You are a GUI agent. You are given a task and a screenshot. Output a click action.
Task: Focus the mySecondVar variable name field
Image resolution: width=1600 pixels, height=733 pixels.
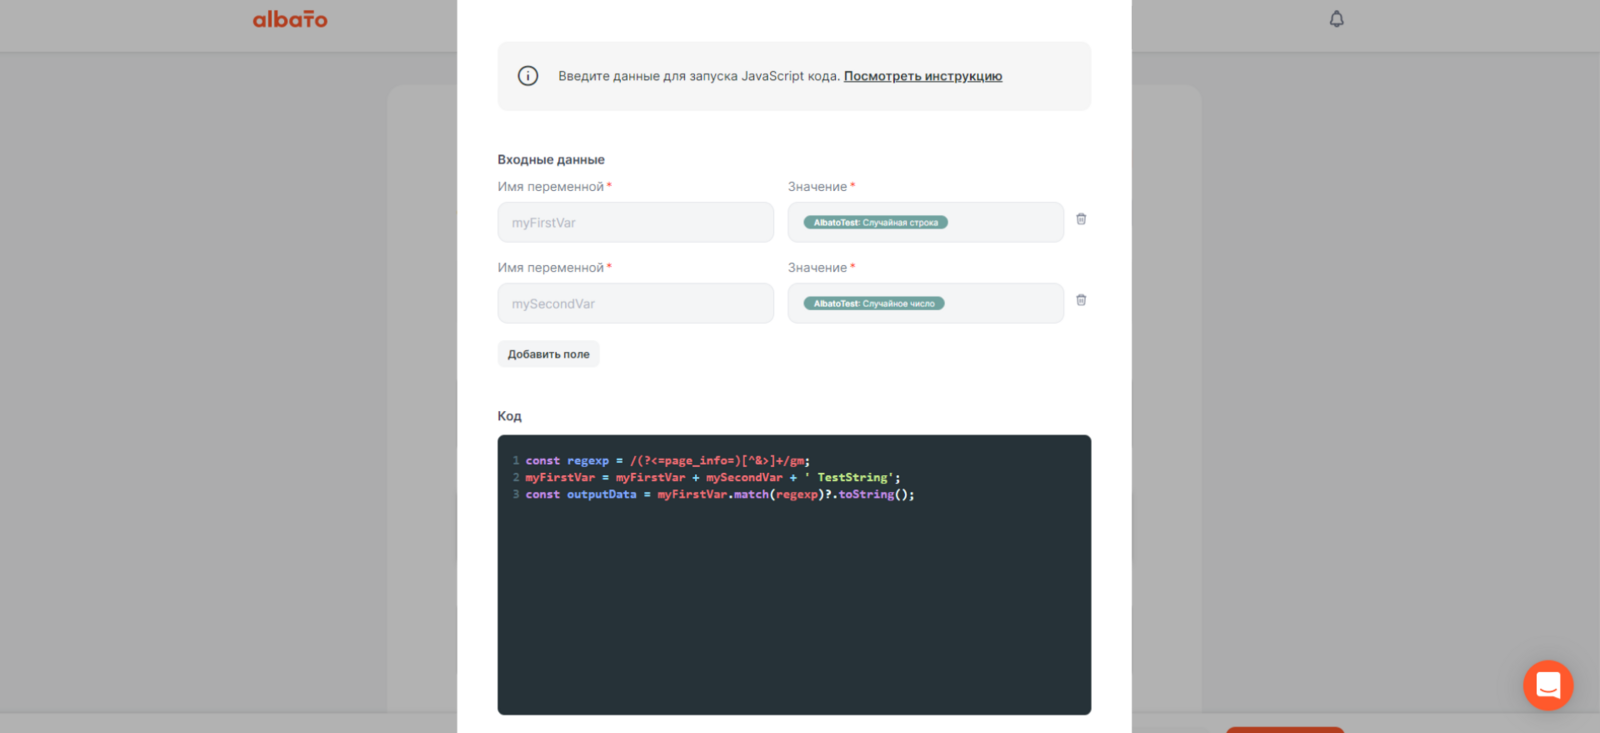635,303
